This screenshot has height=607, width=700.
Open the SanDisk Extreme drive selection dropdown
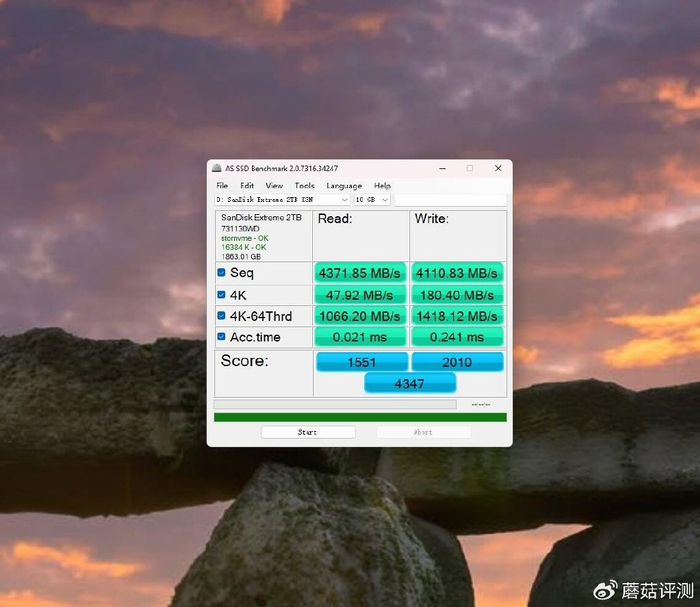tap(282, 200)
